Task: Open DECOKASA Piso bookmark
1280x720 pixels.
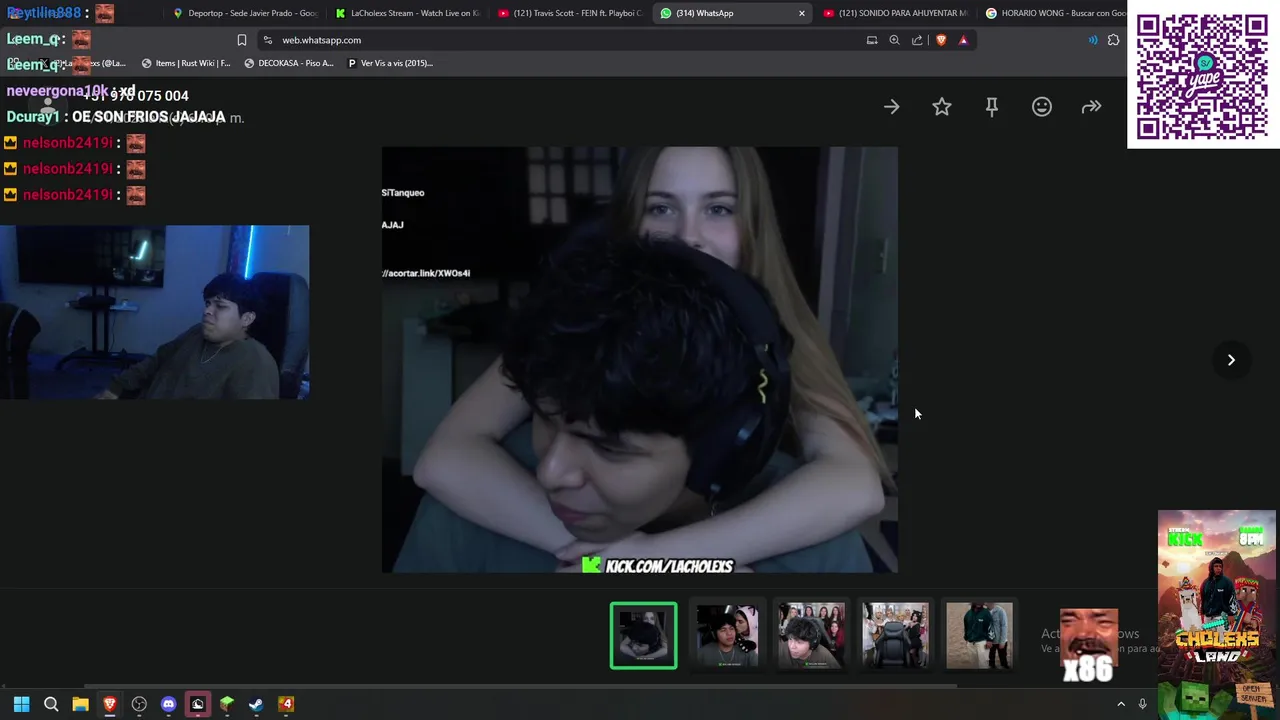Action: coord(289,63)
